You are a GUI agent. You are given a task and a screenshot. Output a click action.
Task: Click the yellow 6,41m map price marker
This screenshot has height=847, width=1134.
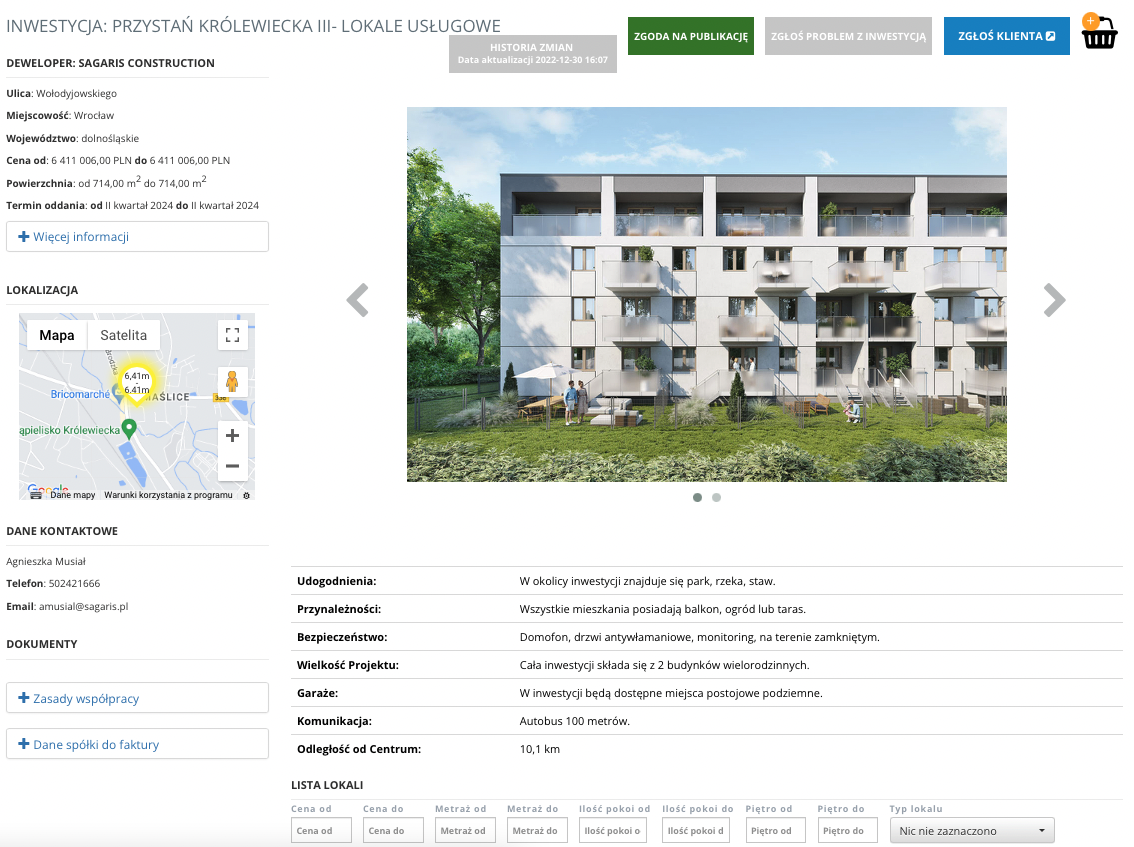point(137,383)
